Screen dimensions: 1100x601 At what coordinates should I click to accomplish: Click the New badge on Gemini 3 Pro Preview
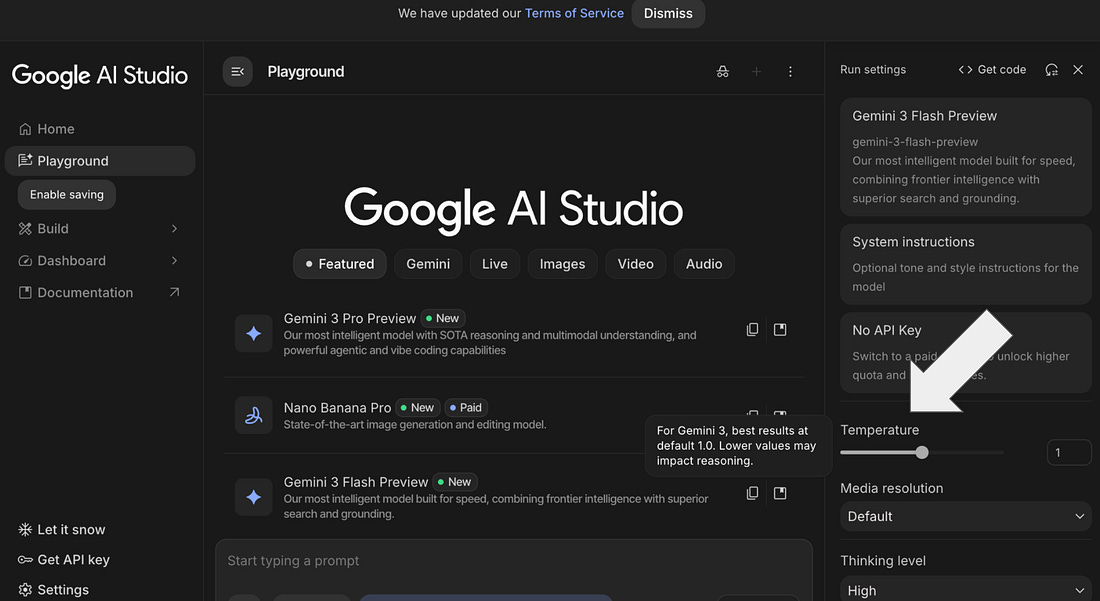[443, 318]
